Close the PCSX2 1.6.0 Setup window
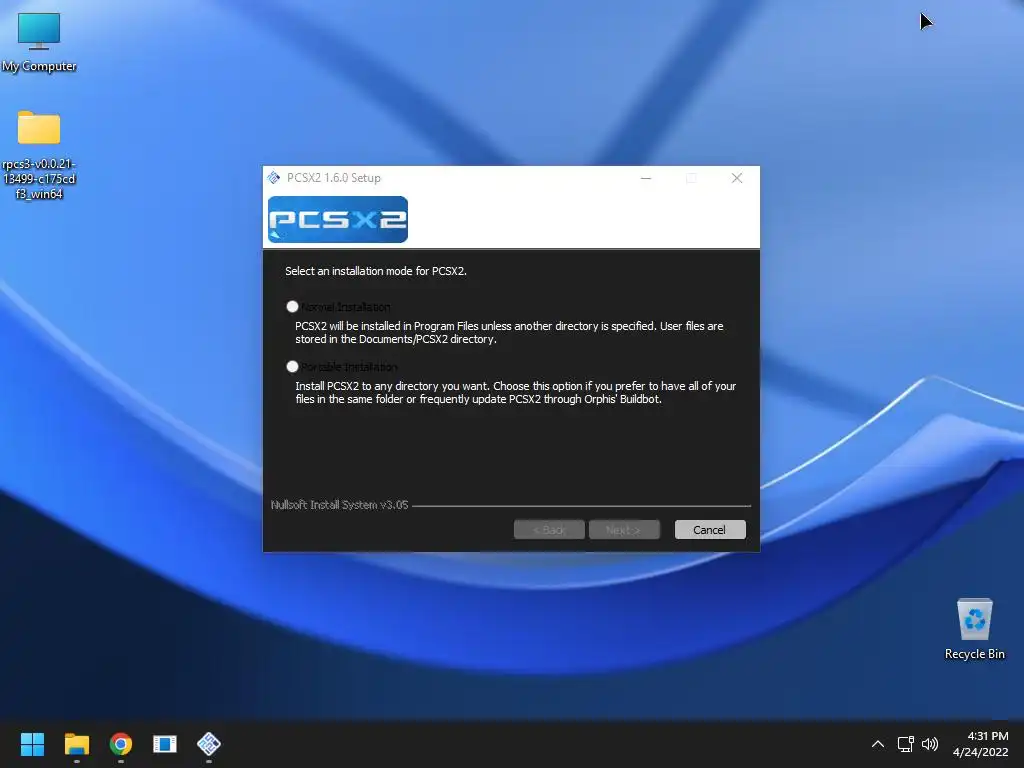 click(737, 178)
